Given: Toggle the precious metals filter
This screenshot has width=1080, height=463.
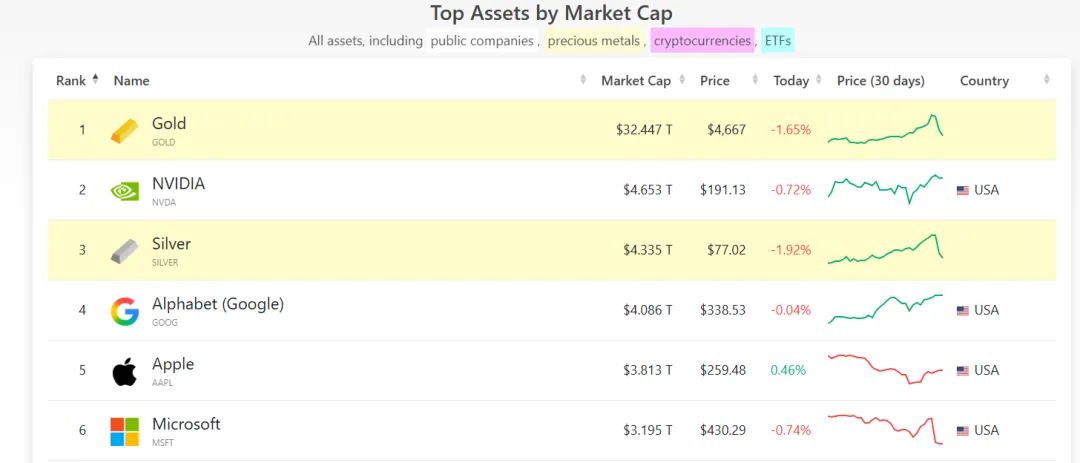Looking at the screenshot, I should pos(594,41).
